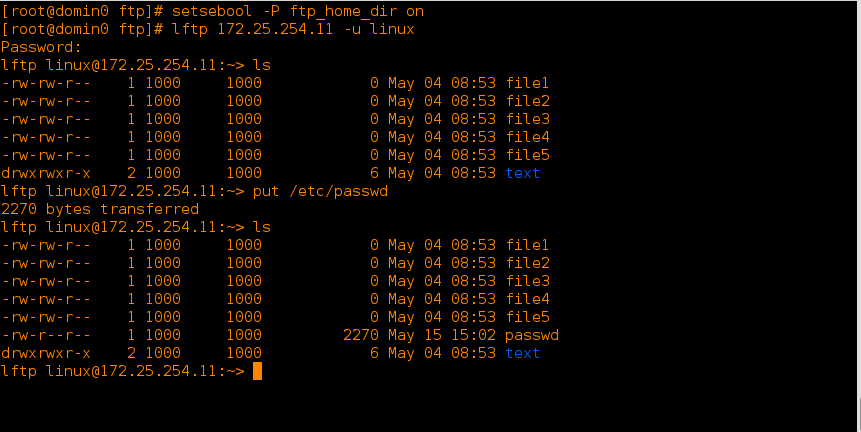Click the 'passwd' file name in the listing

532,335
